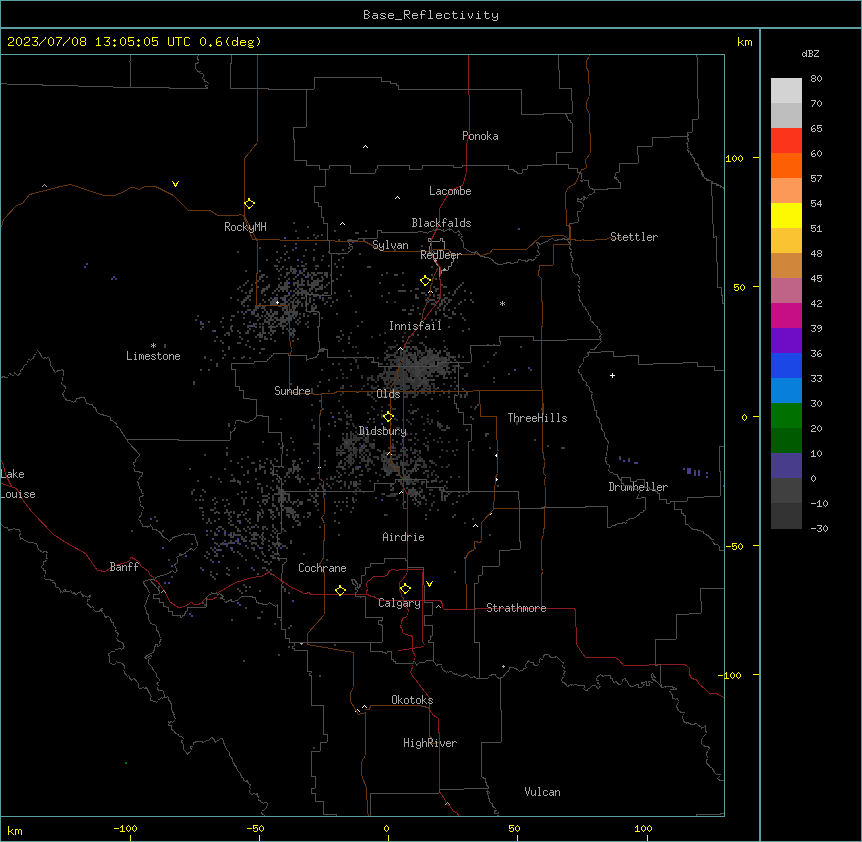This screenshot has width=862, height=842.
Task: Click the -50 tick on the right axis
Action: click(734, 546)
